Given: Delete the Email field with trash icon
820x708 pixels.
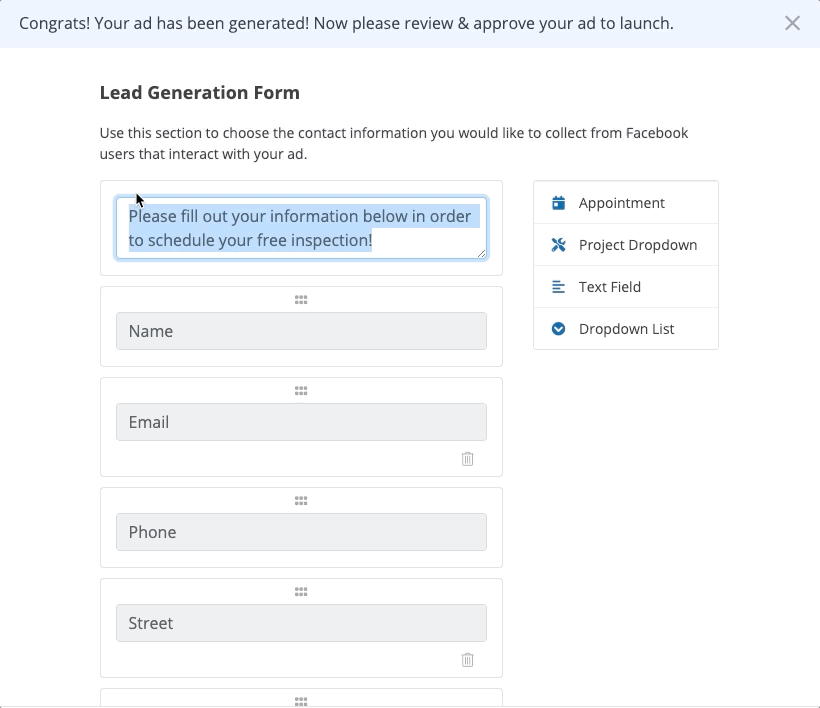Looking at the screenshot, I should pyautogui.click(x=467, y=459).
